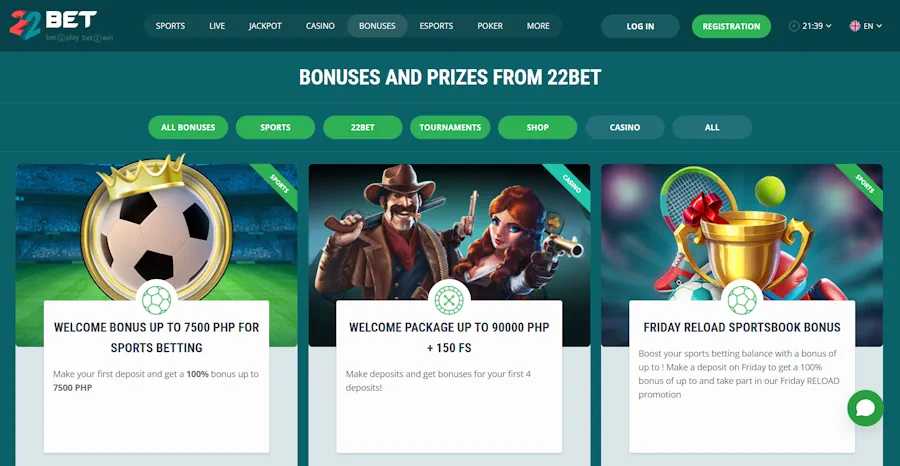Open the MORE navigation menu

point(538,26)
